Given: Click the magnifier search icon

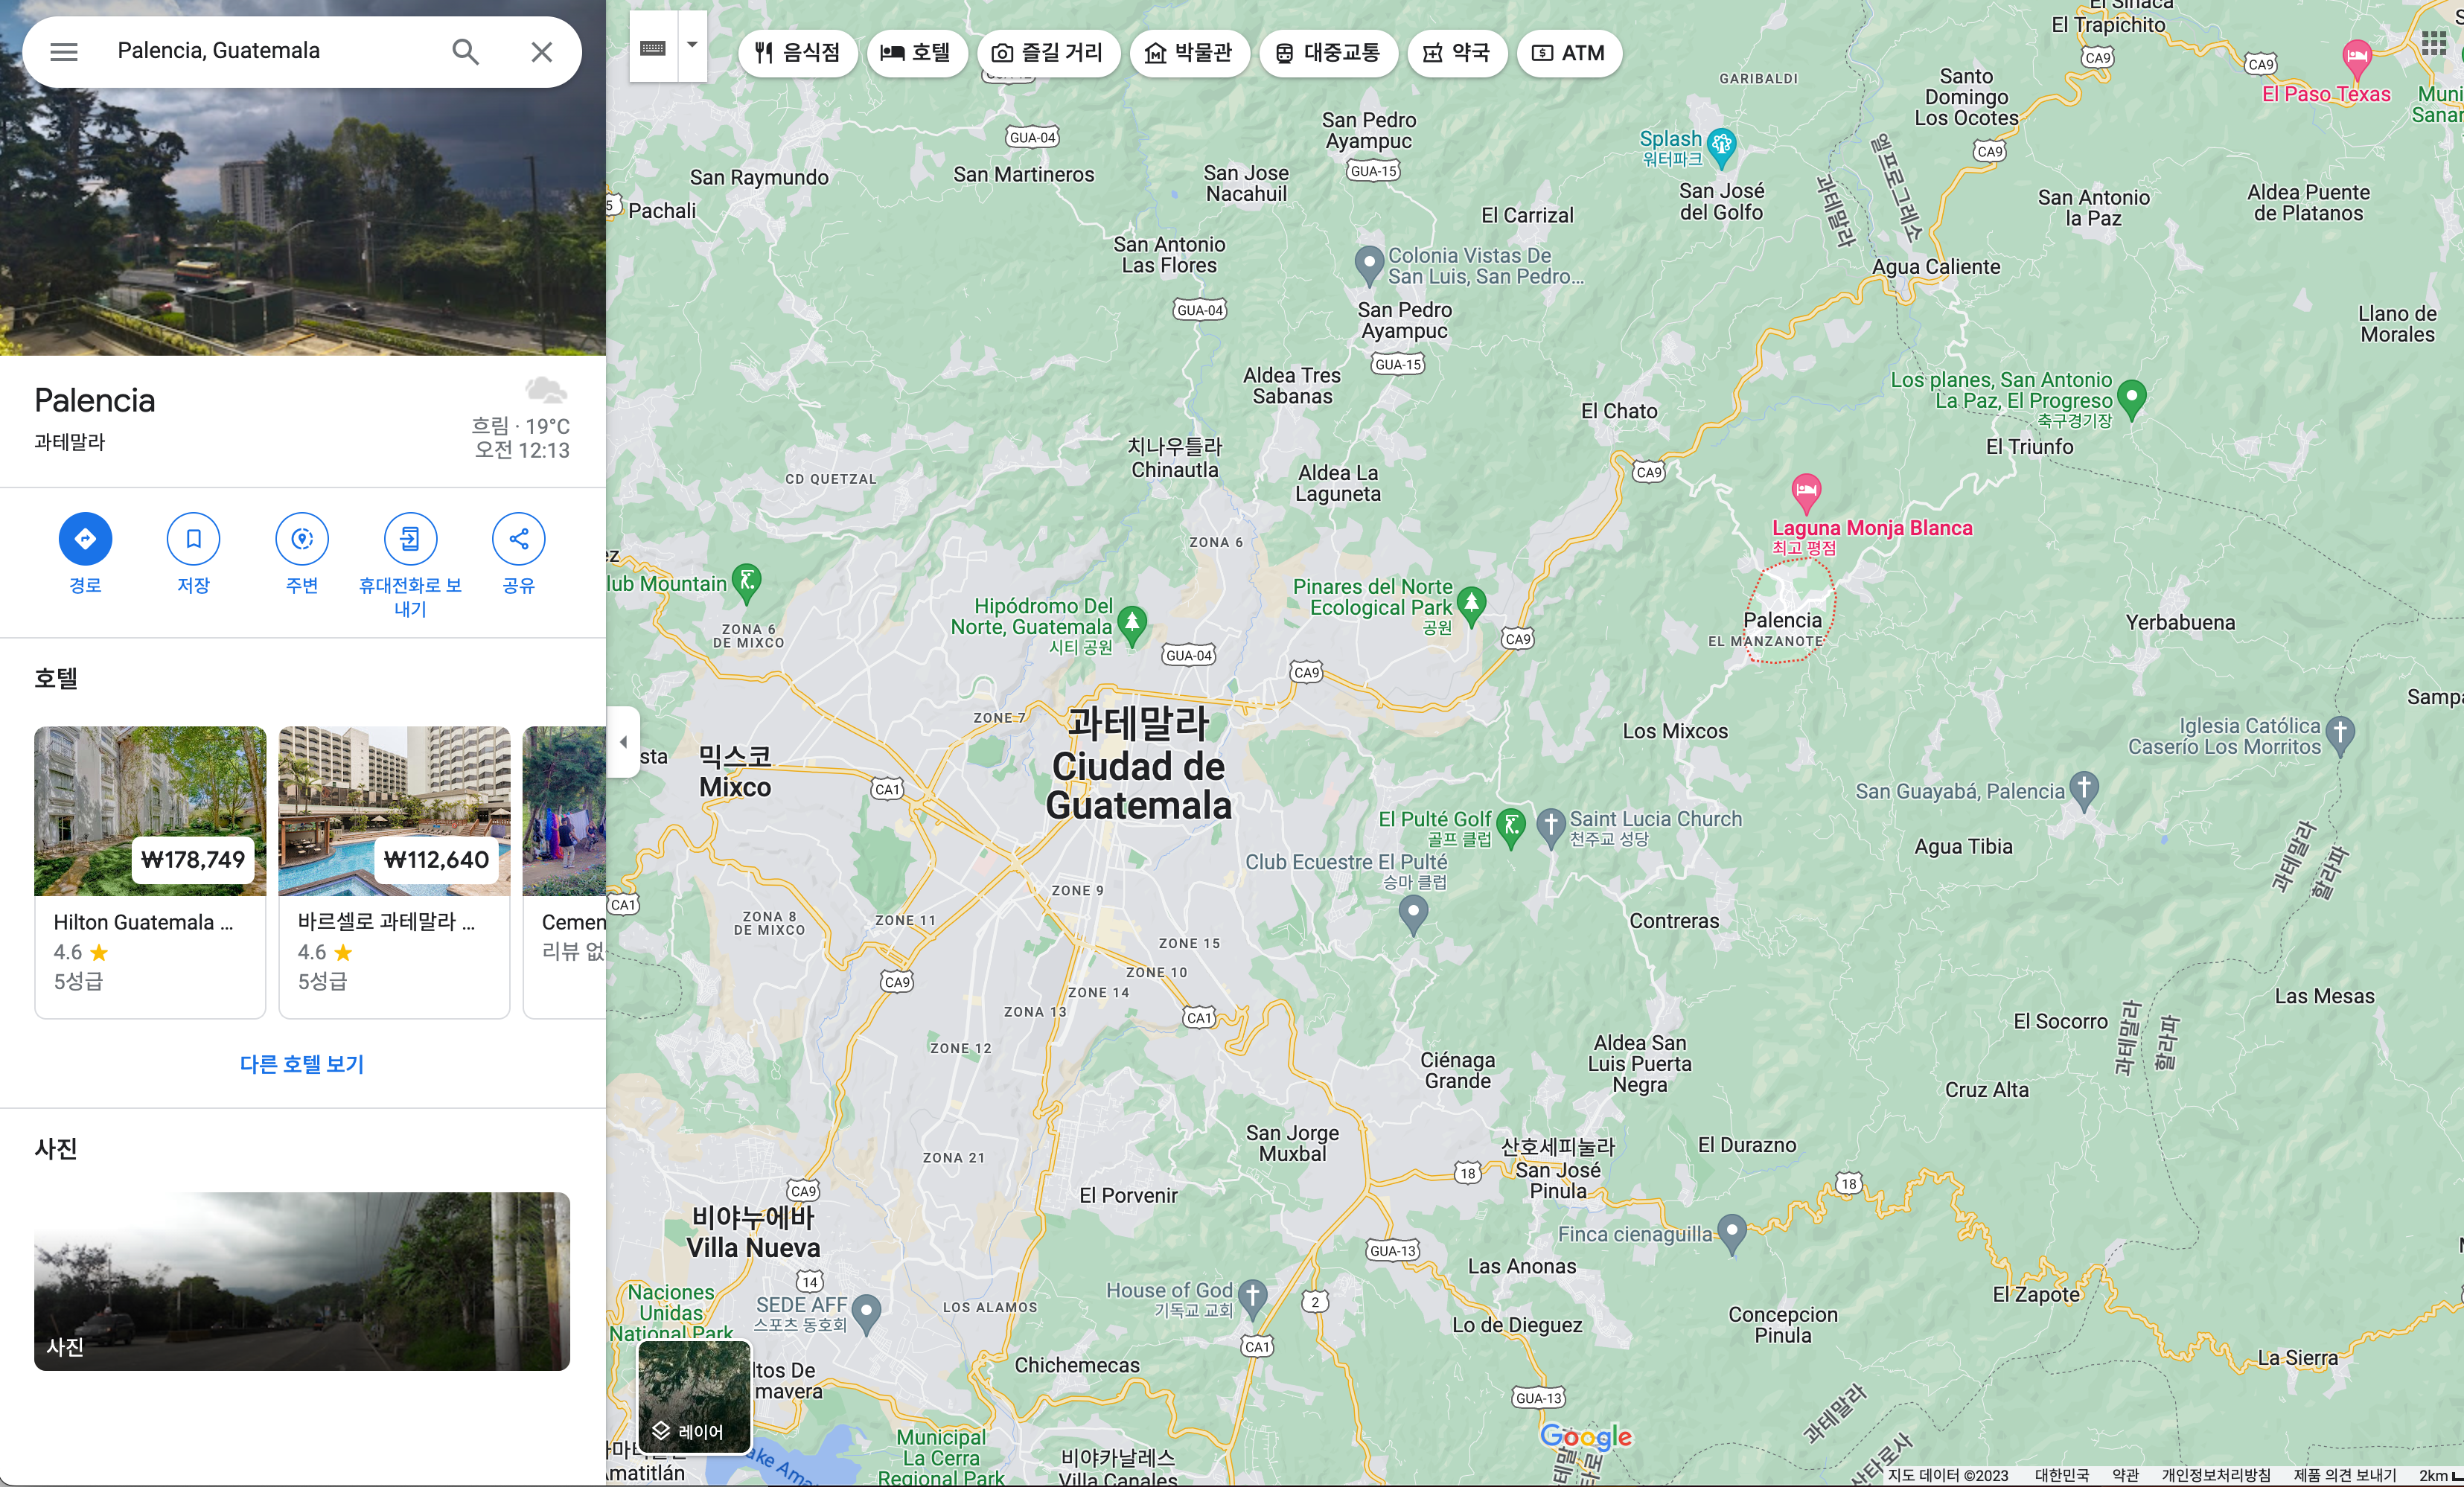Looking at the screenshot, I should [465, 52].
